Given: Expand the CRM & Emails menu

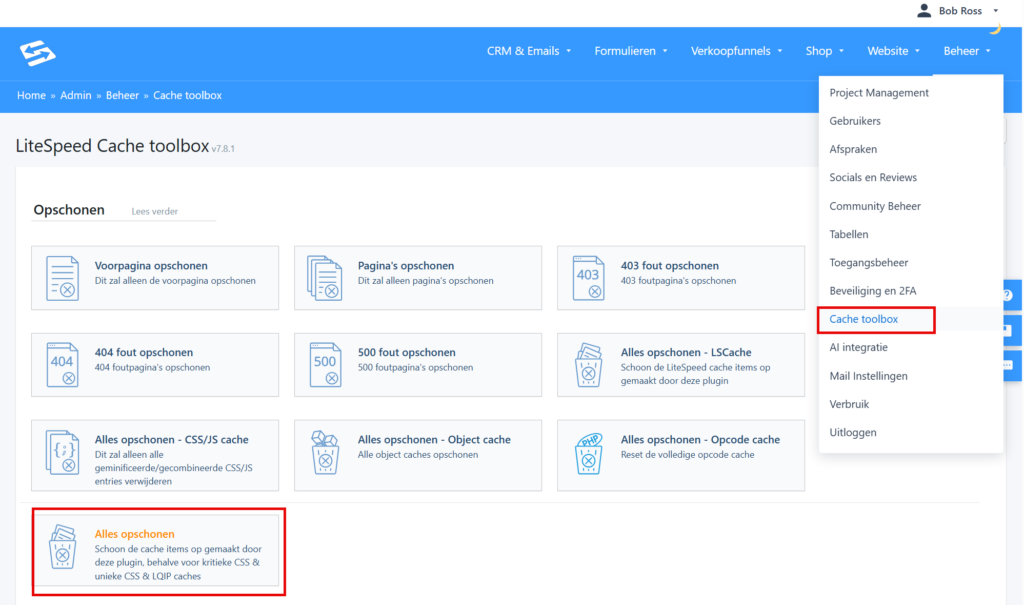Looking at the screenshot, I should point(529,51).
